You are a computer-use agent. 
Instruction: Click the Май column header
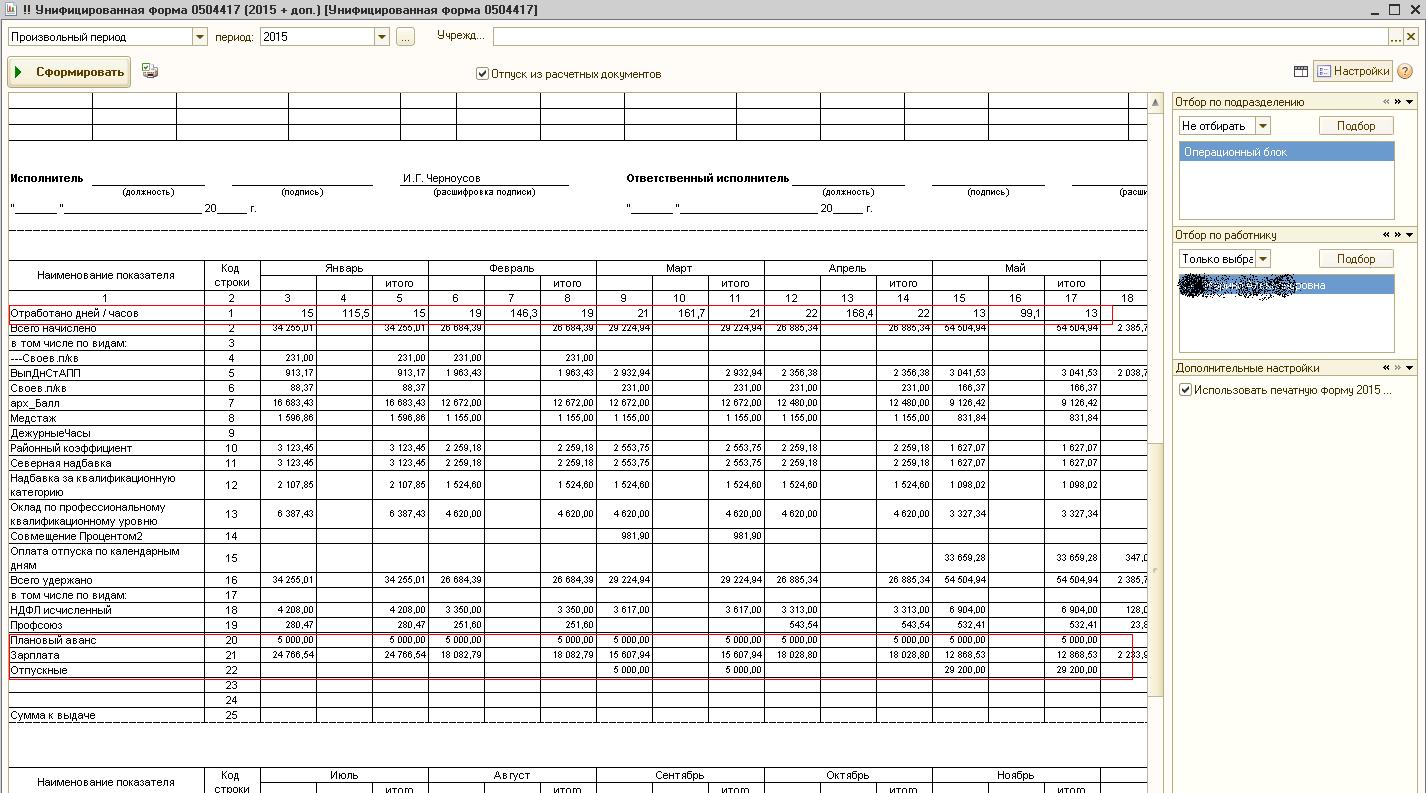[1016, 268]
